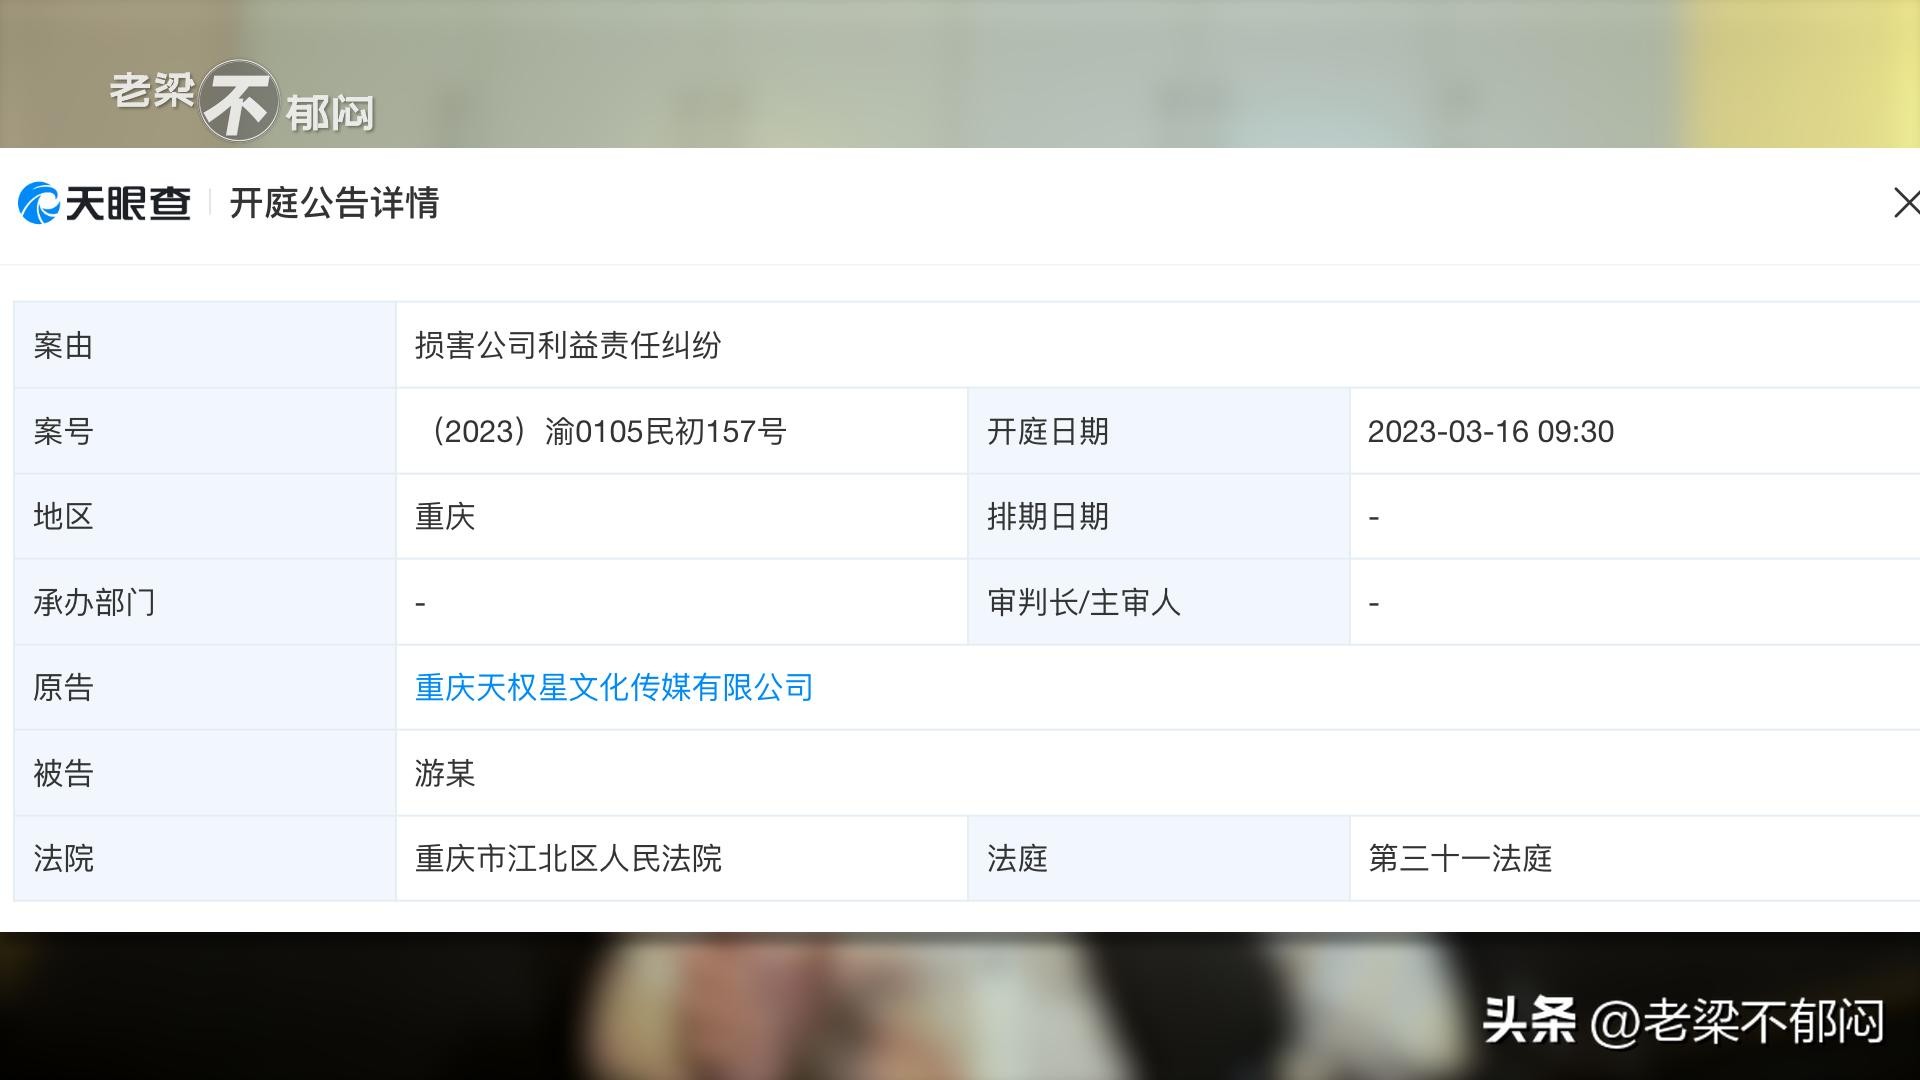Image resolution: width=1920 pixels, height=1080 pixels.
Task: Open the 重庆天权星文化传媒有限公司 link
Action: click(x=613, y=688)
